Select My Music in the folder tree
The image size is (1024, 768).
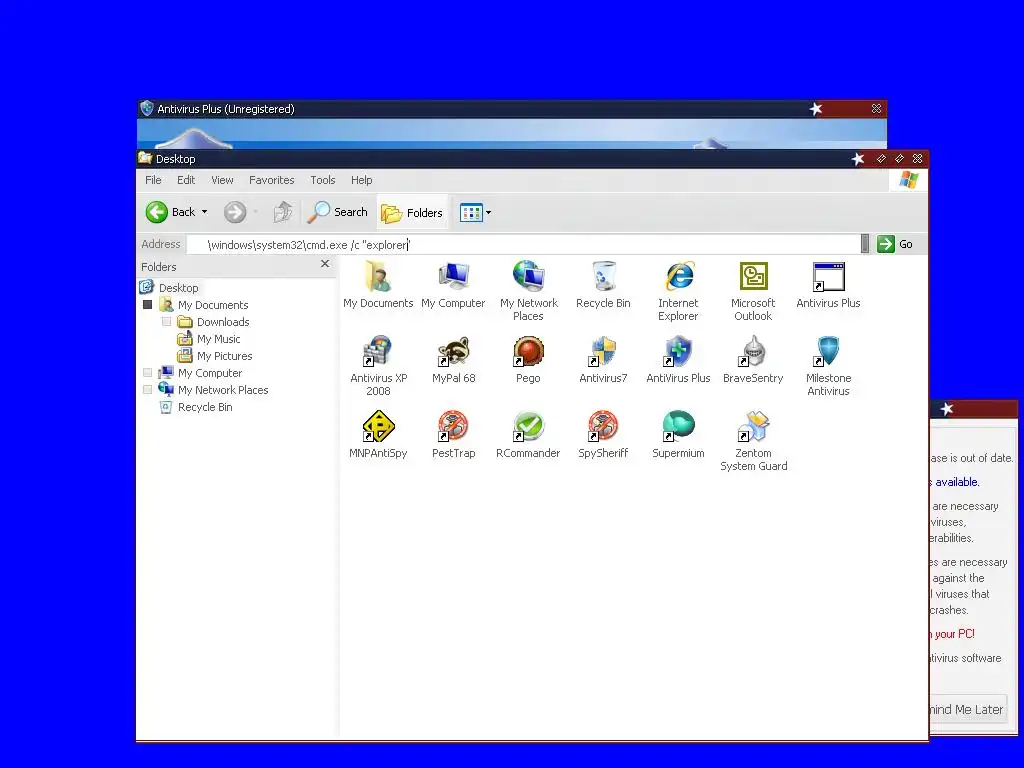click(219, 339)
